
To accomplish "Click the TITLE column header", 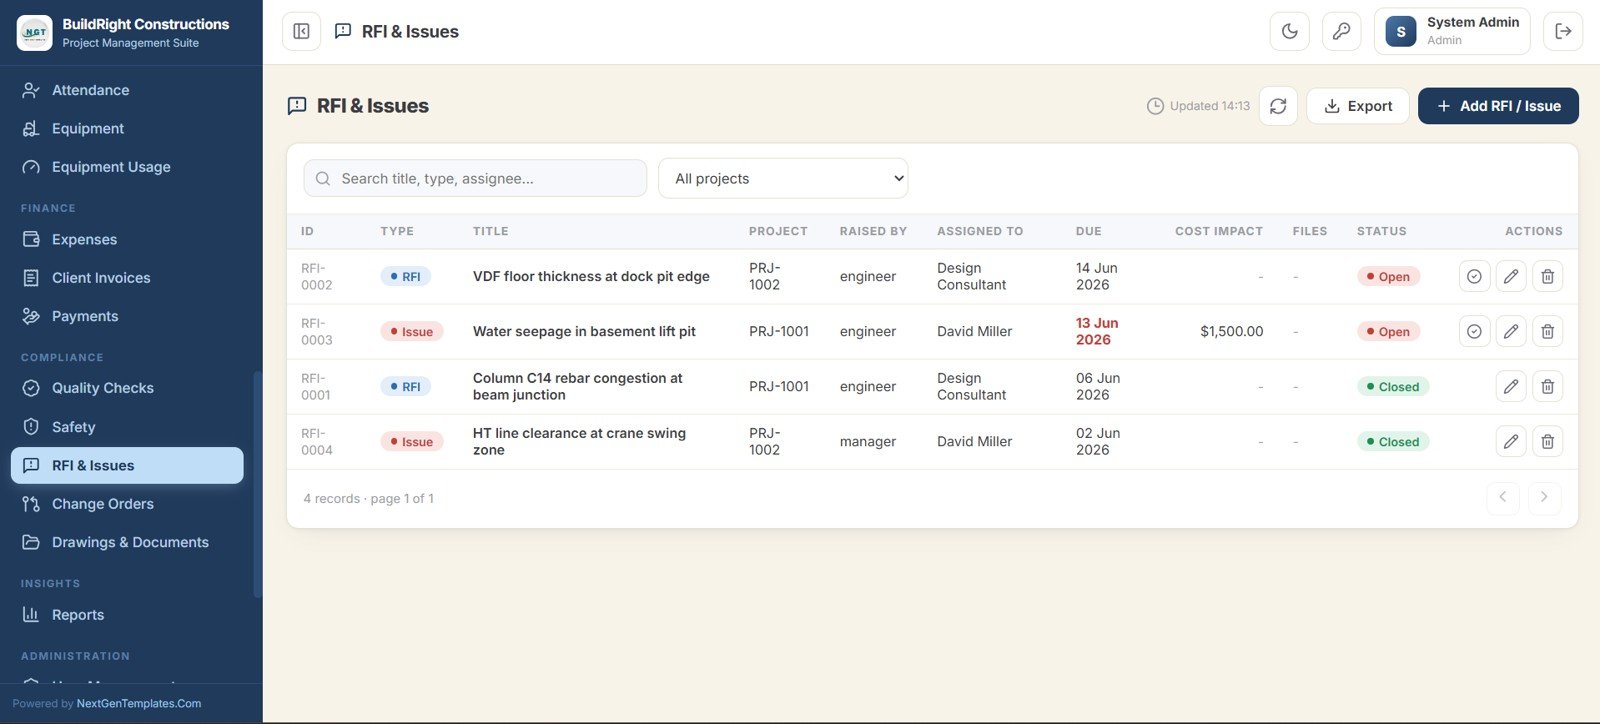I will coord(490,231).
